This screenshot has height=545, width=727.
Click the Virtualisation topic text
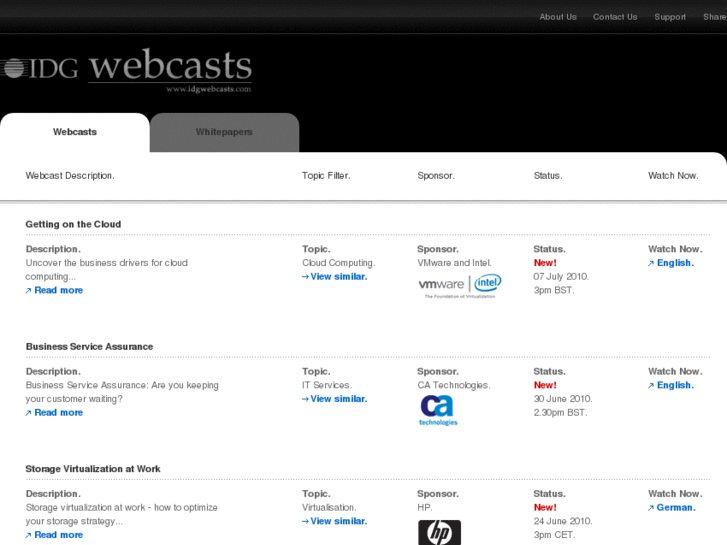pyautogui.click(x=329, y=507)
